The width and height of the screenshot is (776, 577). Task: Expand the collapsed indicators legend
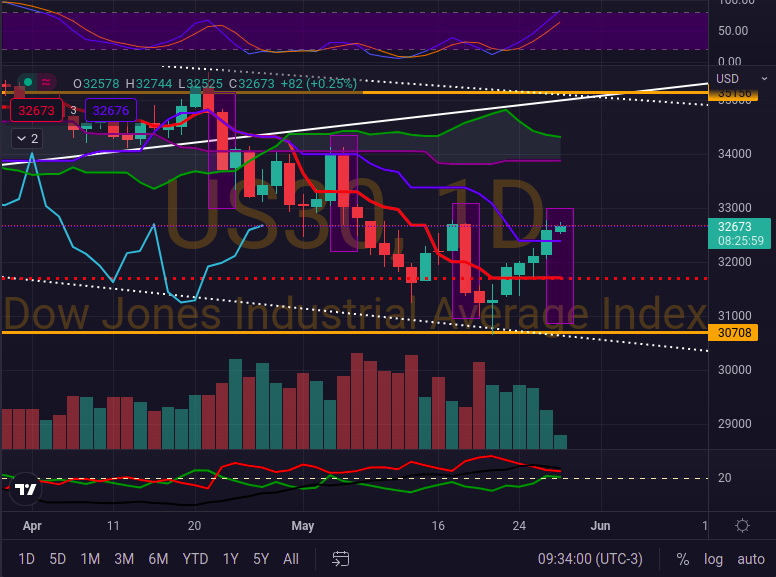(x=27, y=139)
